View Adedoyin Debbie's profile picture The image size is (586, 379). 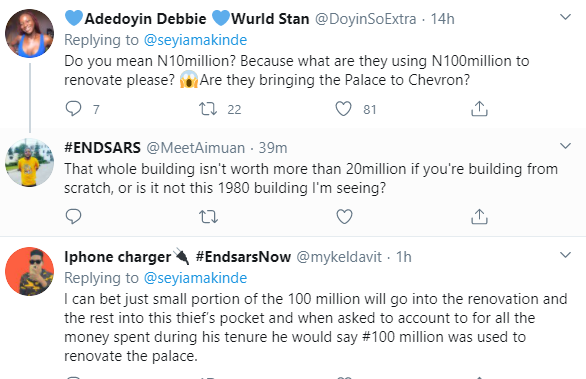click(x=30, y=34)
